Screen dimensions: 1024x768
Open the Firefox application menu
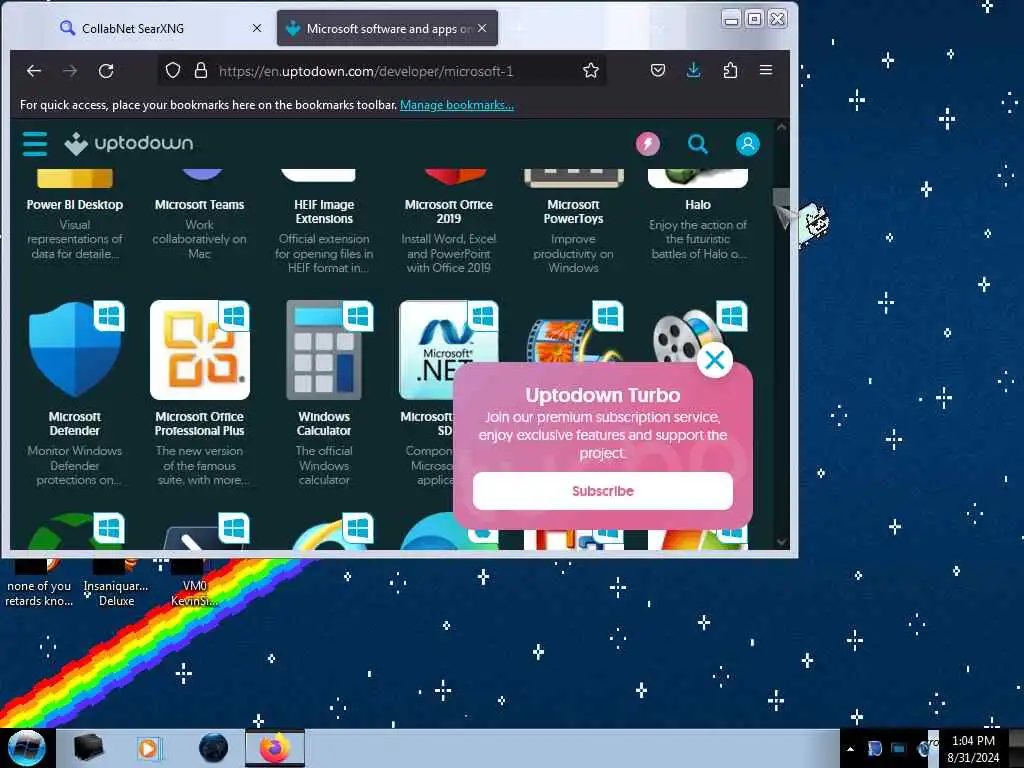tap(766, 70)
